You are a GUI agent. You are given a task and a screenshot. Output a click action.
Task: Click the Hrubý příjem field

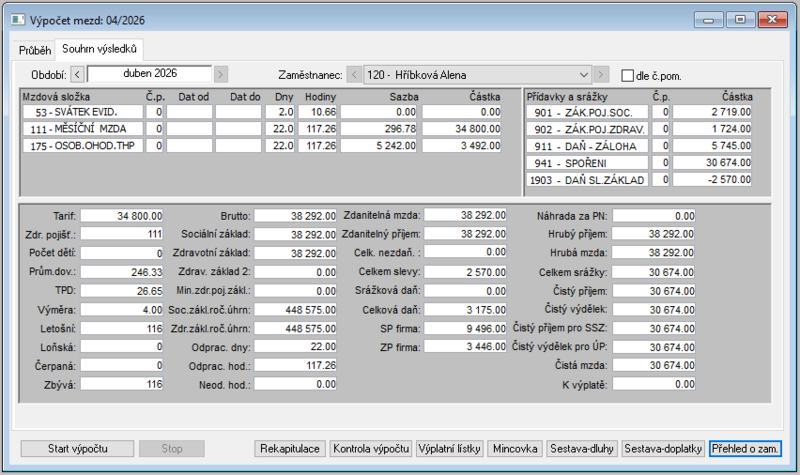pyautogui.click(x=654, y=234)
